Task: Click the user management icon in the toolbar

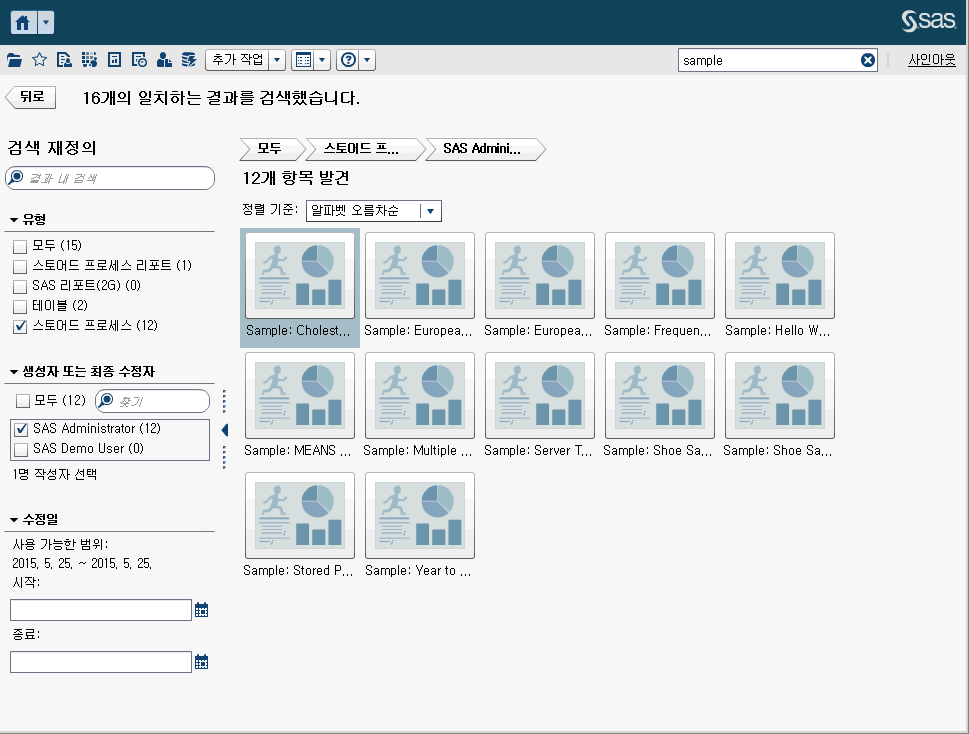Action: pyautogui.click(x=164, y=59)
